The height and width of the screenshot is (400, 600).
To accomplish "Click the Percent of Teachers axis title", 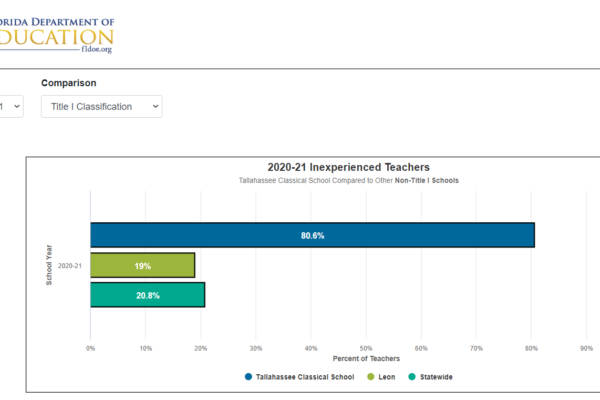I will [366, 359].
